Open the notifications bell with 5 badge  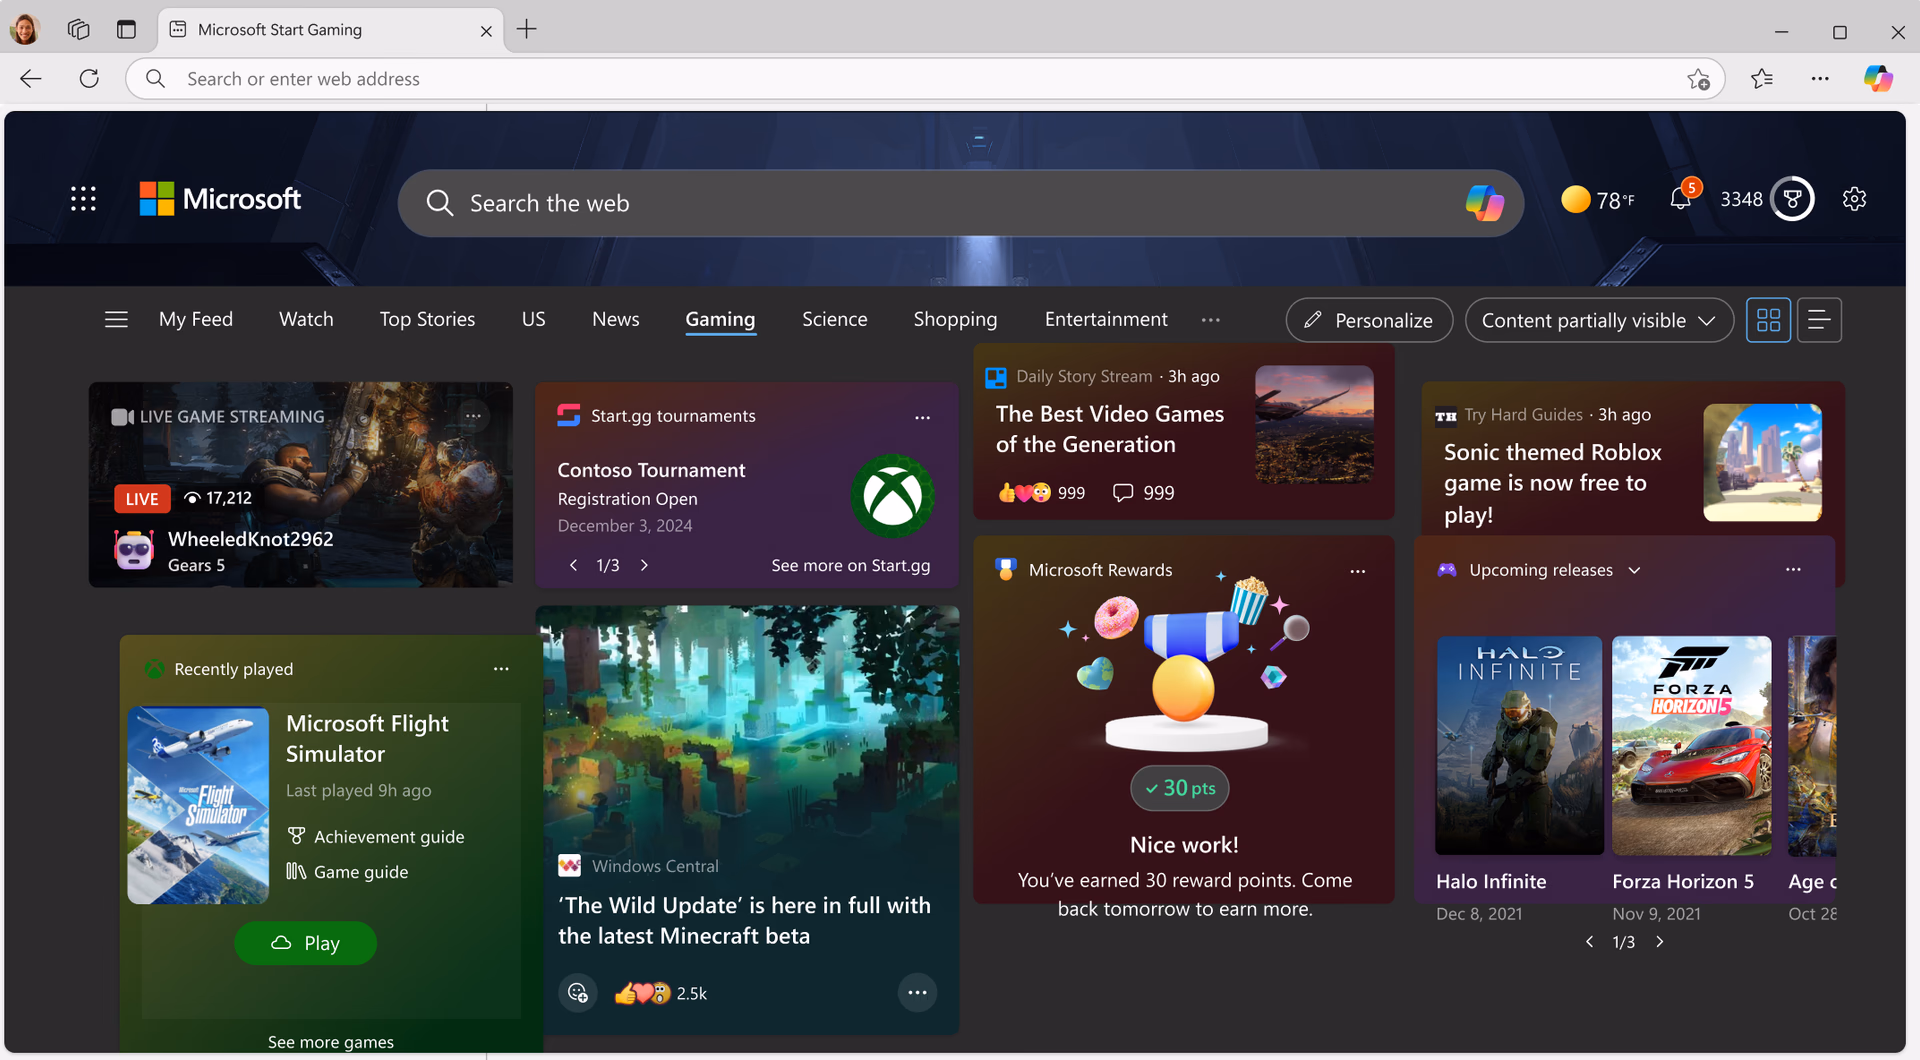coord(1681,198)
